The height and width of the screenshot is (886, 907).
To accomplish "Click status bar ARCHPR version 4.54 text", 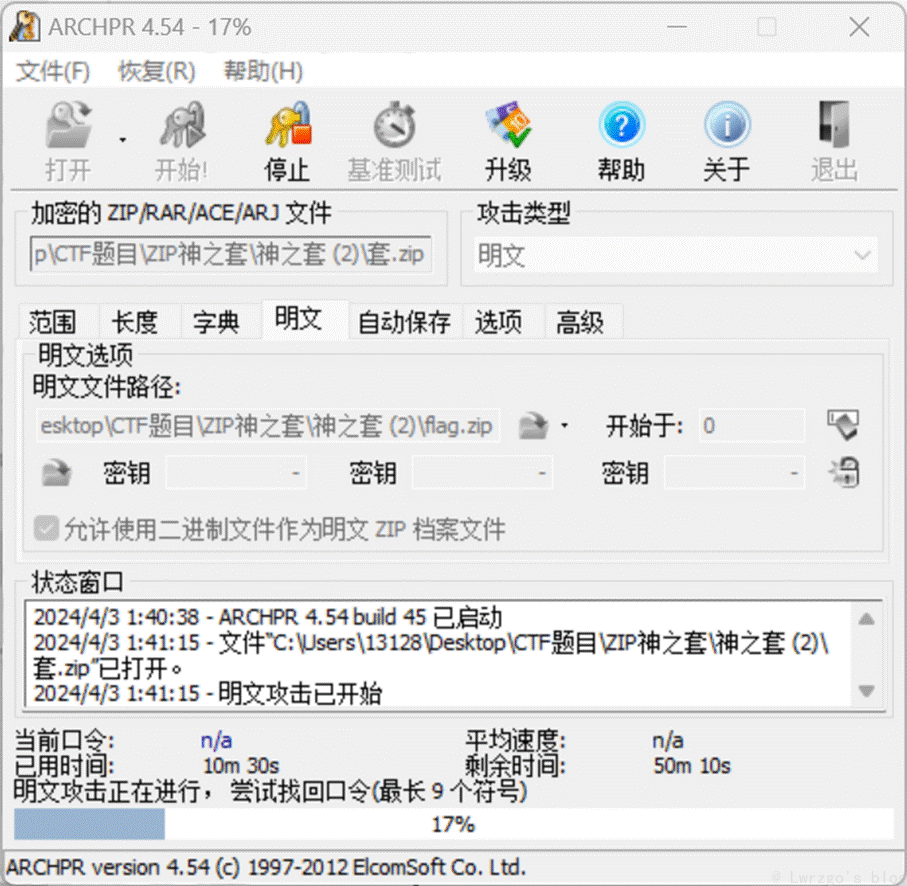I will (x=266, y=867).
